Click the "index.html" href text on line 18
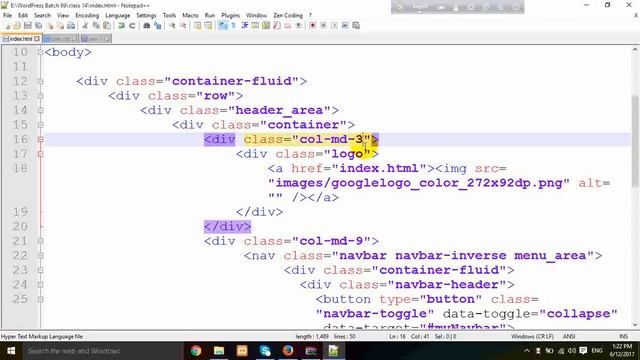 pyautogui.click(x=379, y=168)
